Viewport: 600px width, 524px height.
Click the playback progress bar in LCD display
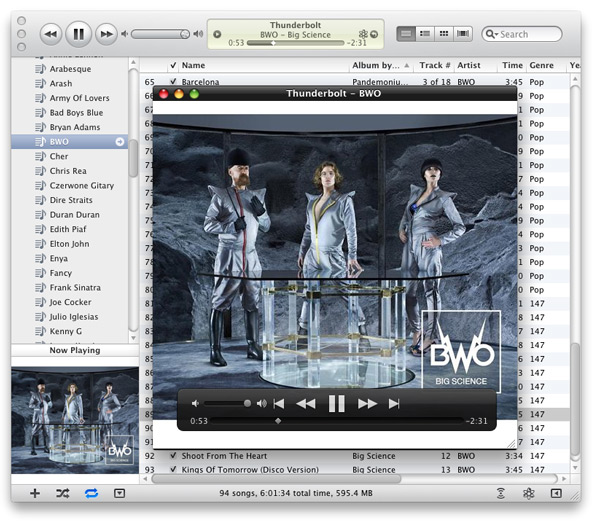click(x=295, y=43)
